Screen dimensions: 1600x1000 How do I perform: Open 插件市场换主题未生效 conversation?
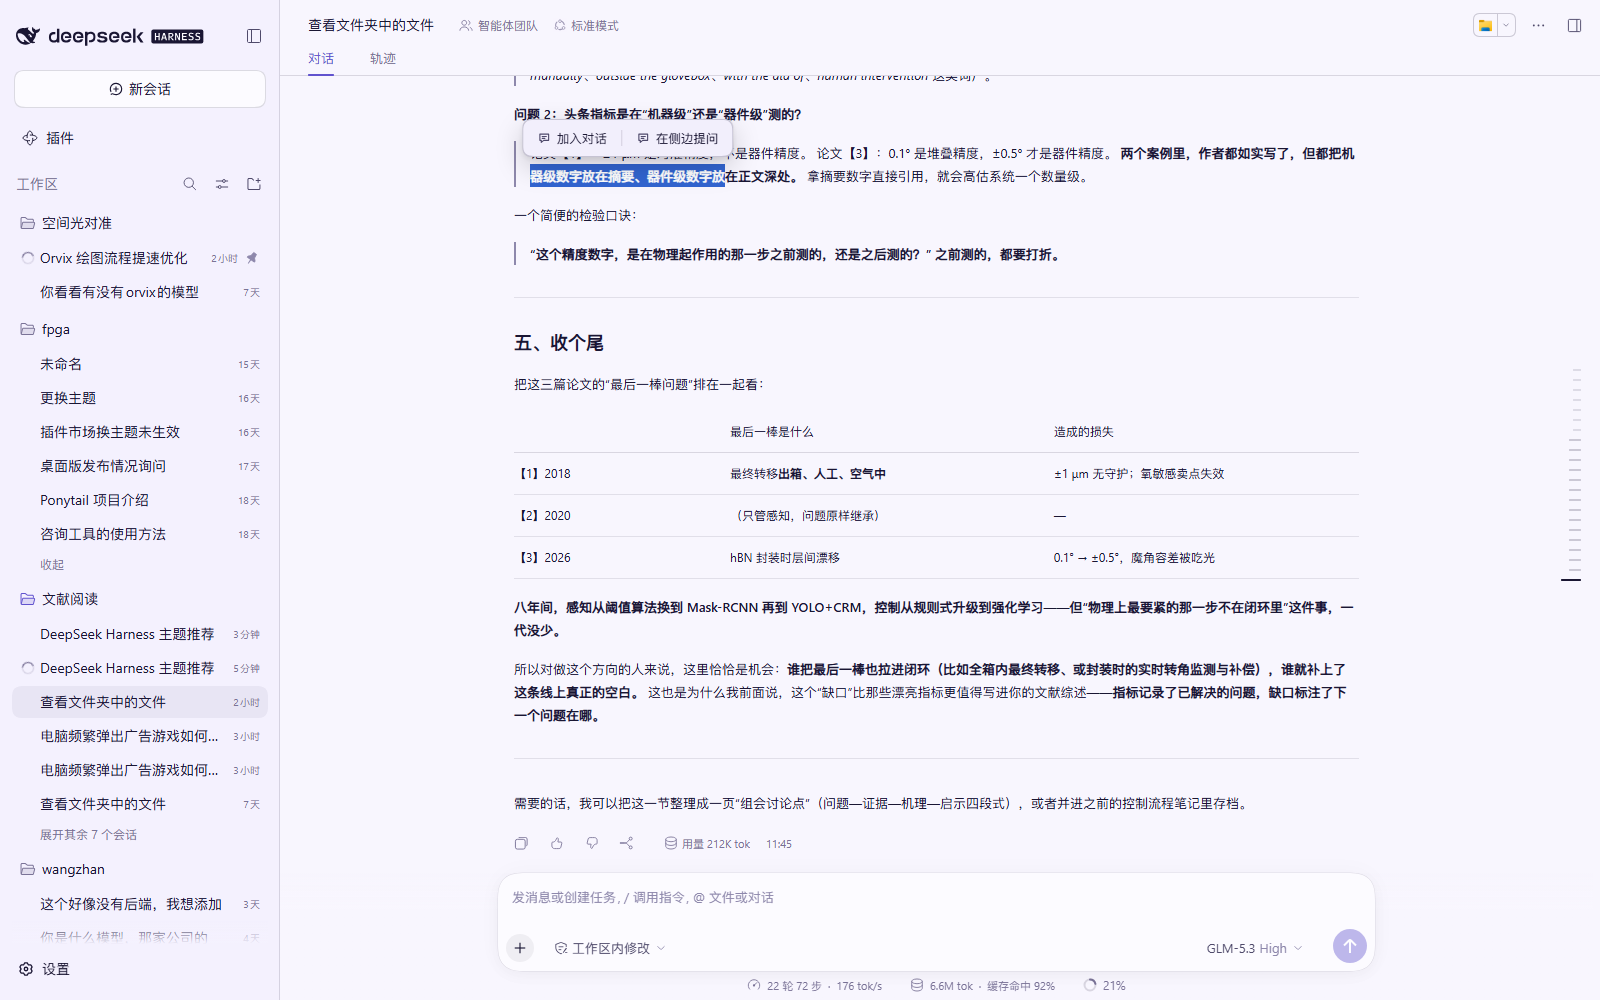pyautogui.click(x=140, y=432)
